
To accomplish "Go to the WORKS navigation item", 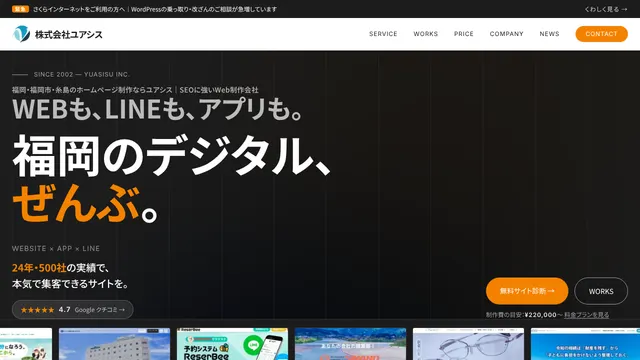I will coord(425,34).
